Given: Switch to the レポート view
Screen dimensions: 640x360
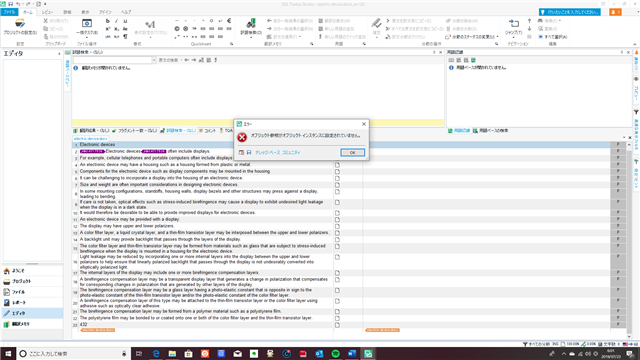Looking at the screenshot, I should click(32, 302).
